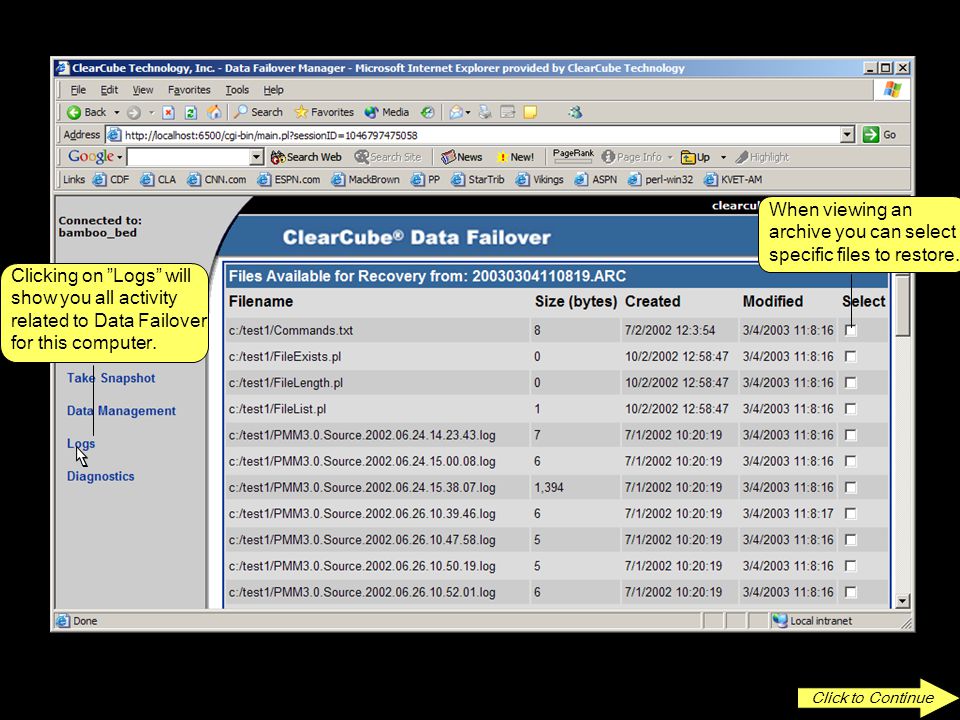The height and width of the screenshot is (720, 960).
Task: Open the perl-win32 link shortcut
Action: (661, 179)
